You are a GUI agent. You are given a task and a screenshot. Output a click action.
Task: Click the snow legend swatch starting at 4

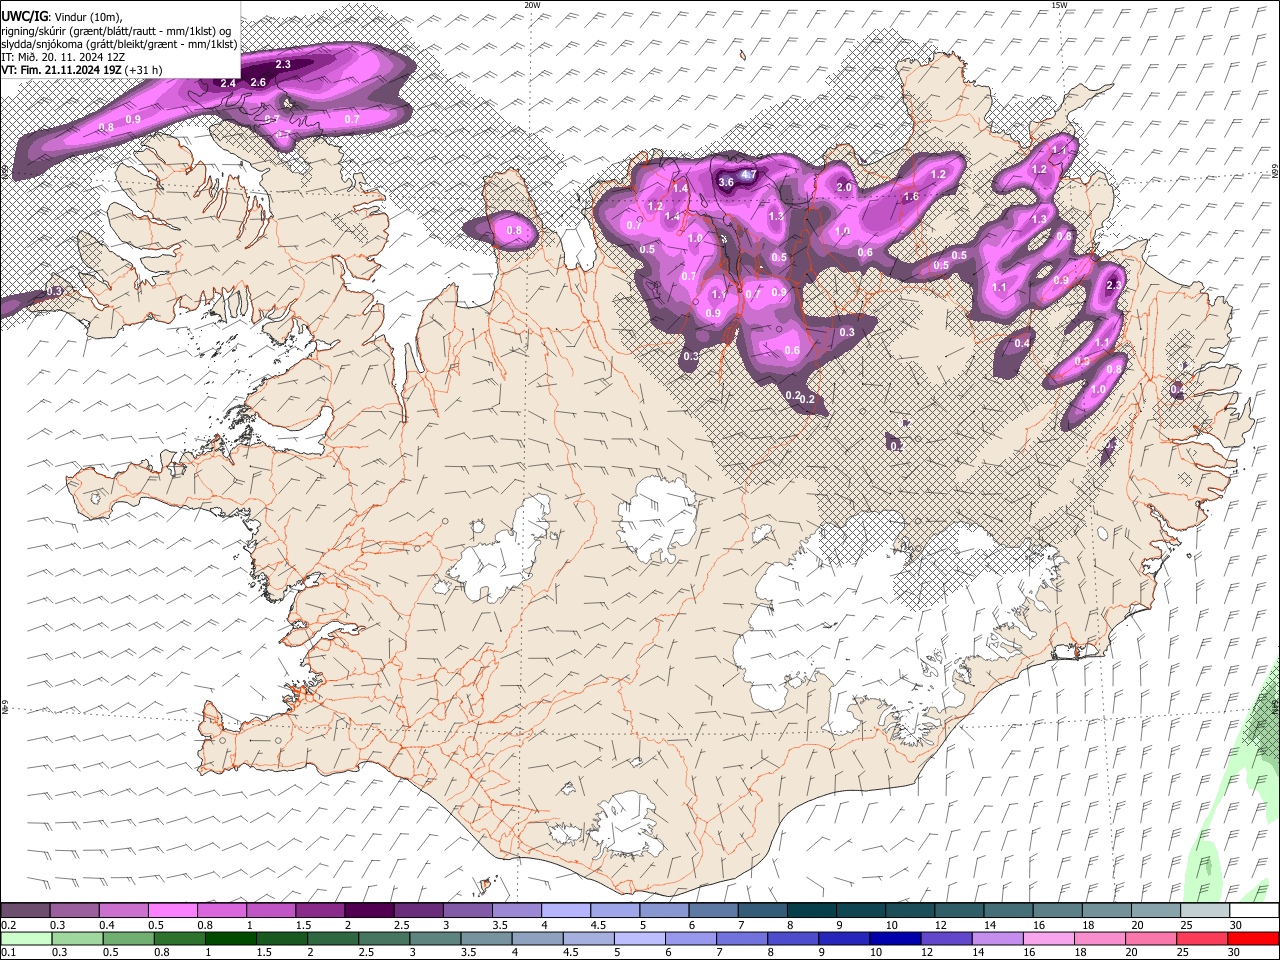pyautogui.click(x=565, y=910)
